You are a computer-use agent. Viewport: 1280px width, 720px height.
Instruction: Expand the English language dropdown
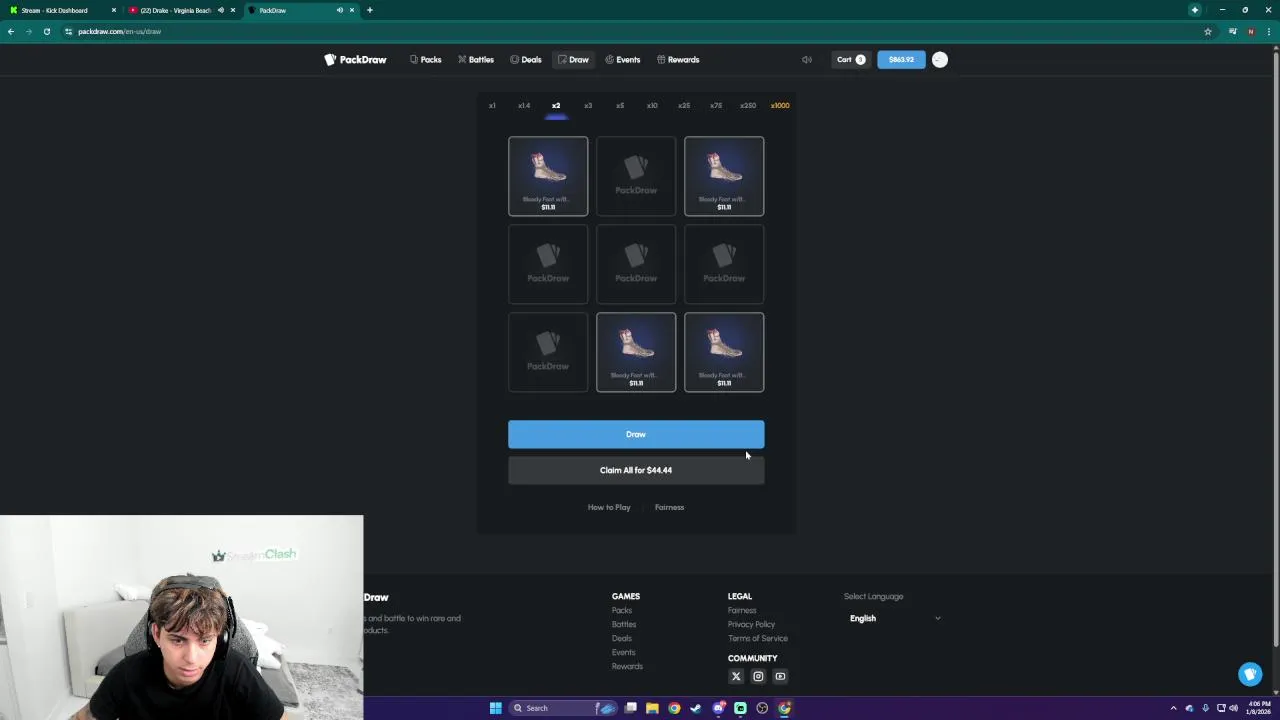[x=895, y=618]
